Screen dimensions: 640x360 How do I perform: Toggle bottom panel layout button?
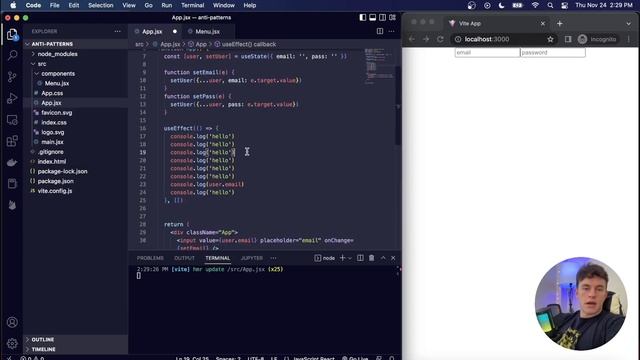(x=373, y=18)
